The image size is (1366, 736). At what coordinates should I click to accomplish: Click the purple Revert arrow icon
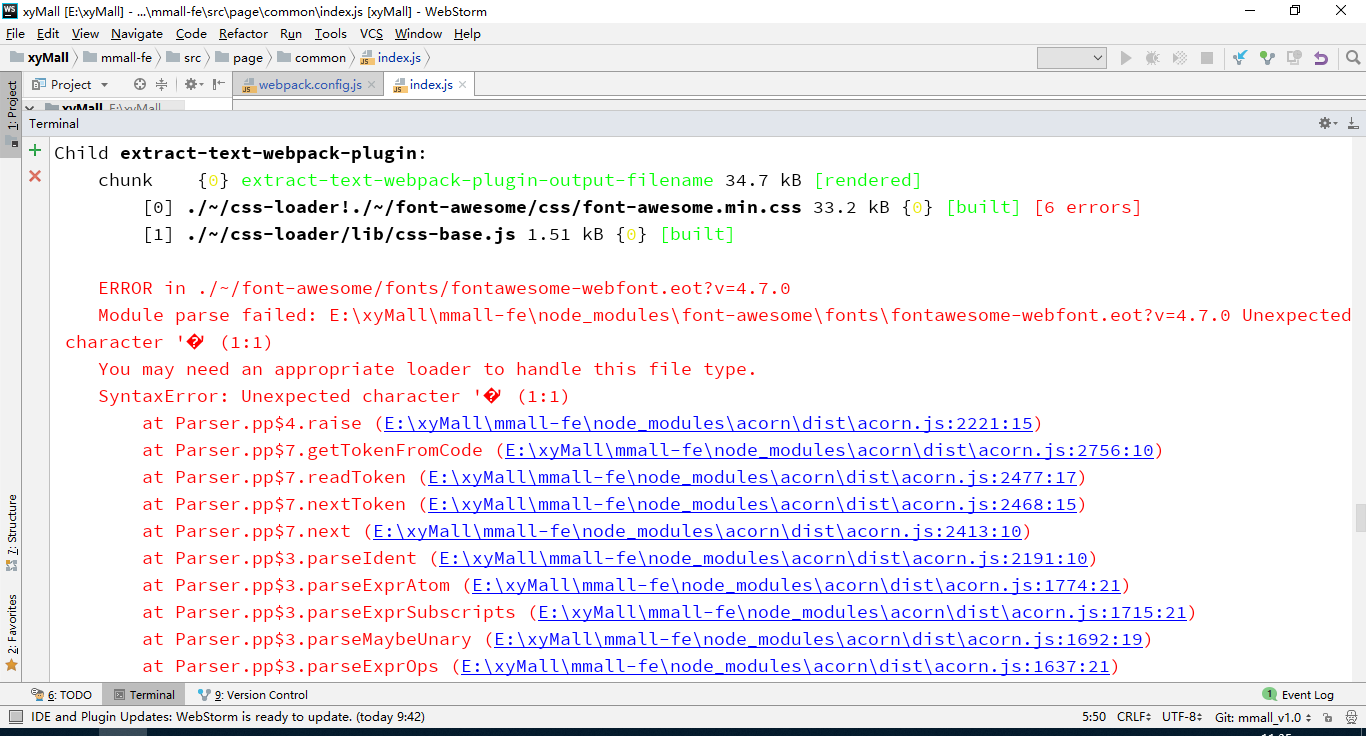click(1321, 58)
